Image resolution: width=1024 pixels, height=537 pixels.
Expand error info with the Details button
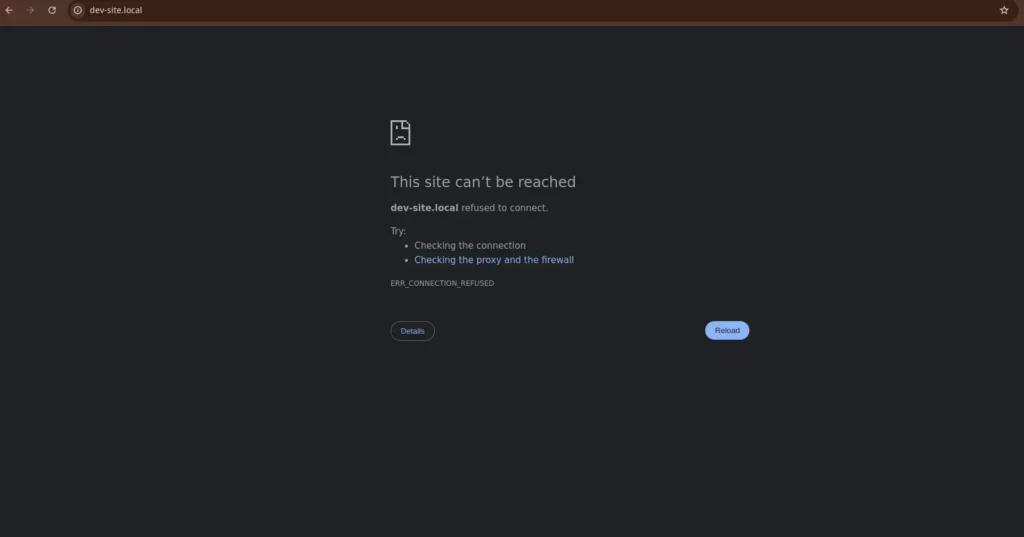[x=412, y=331]
